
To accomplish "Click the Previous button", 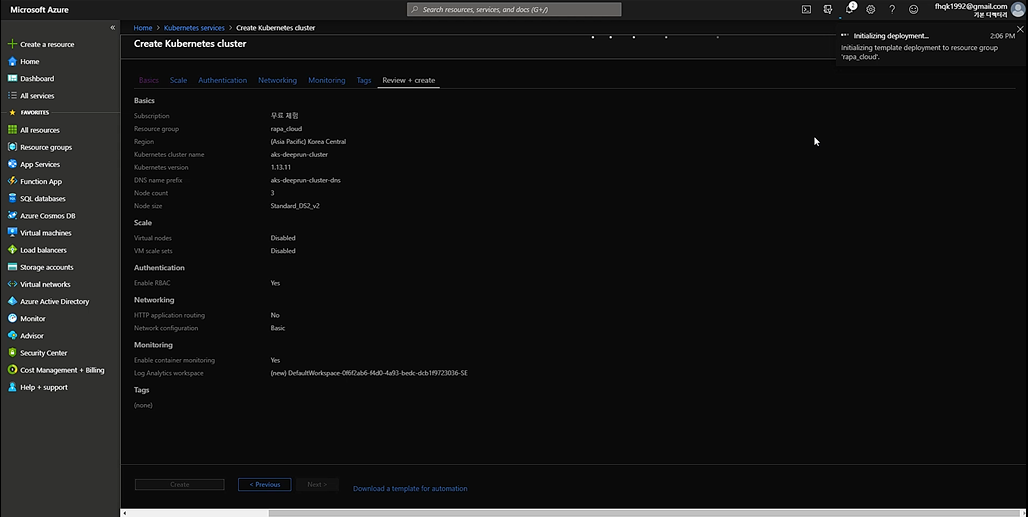I will click(x=265, y=484).
